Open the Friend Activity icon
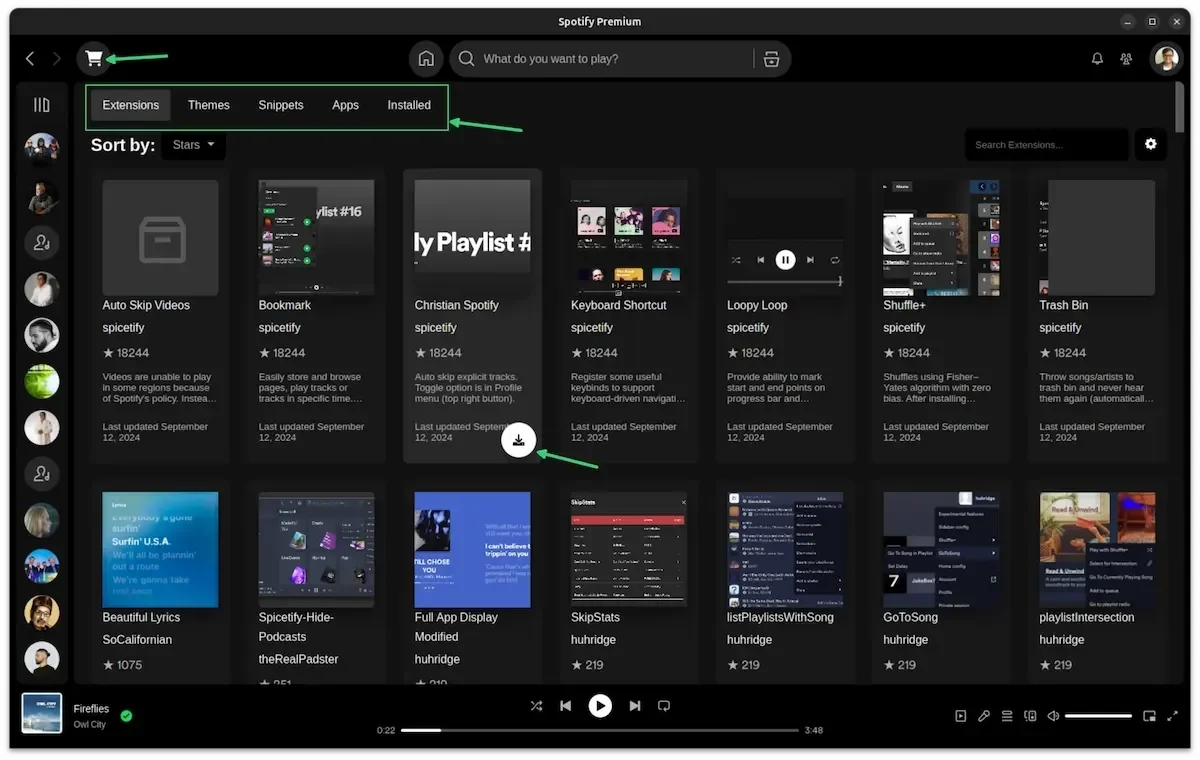Image resolution: width=1200 pixels, height=760 pixels. [1126, 59]
